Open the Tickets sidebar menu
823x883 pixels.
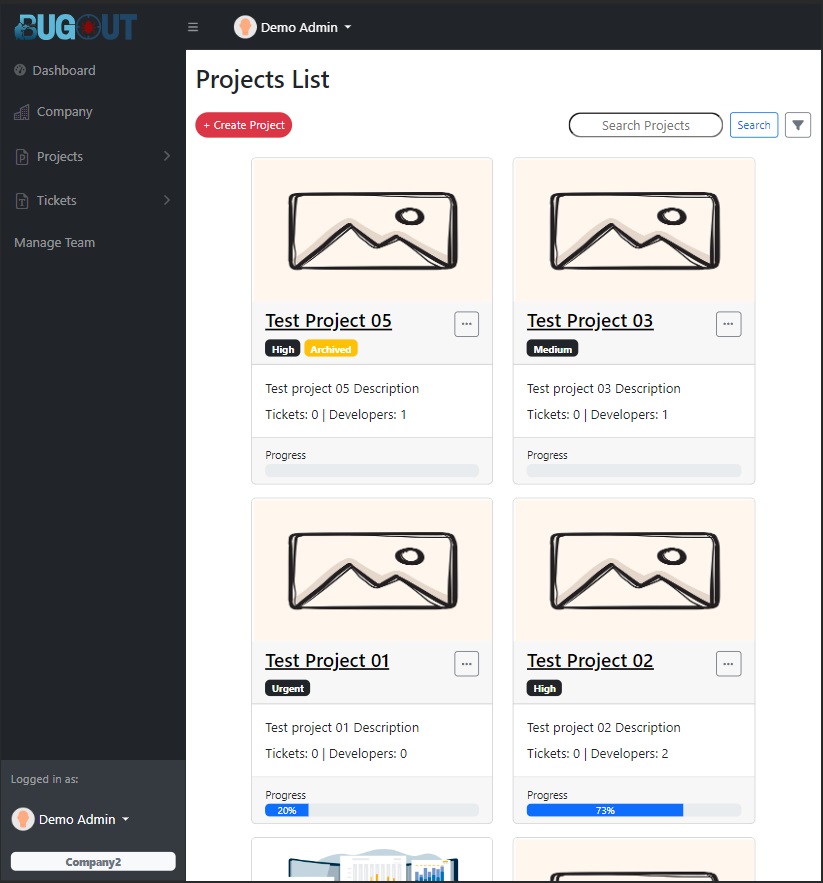coord(56,200)
